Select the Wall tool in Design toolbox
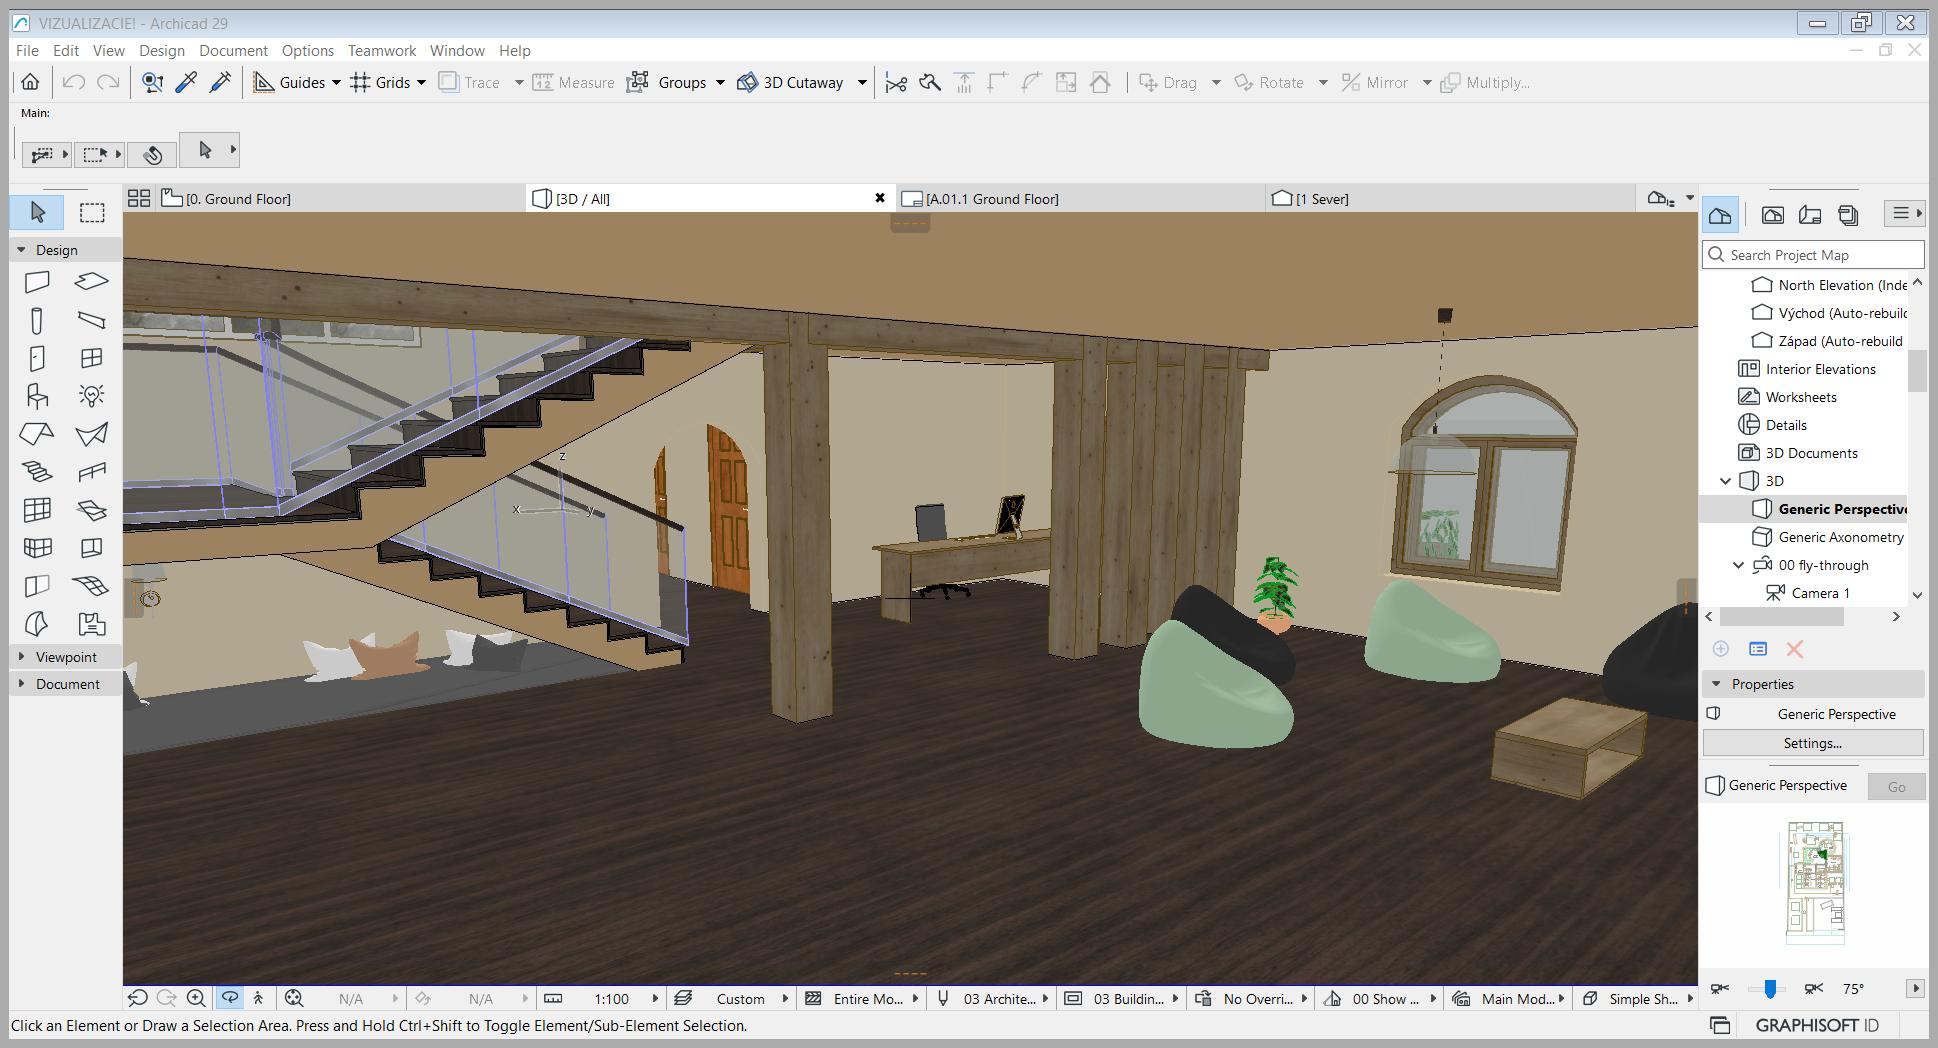The image size is (1938, 1048). coord(37,282)
